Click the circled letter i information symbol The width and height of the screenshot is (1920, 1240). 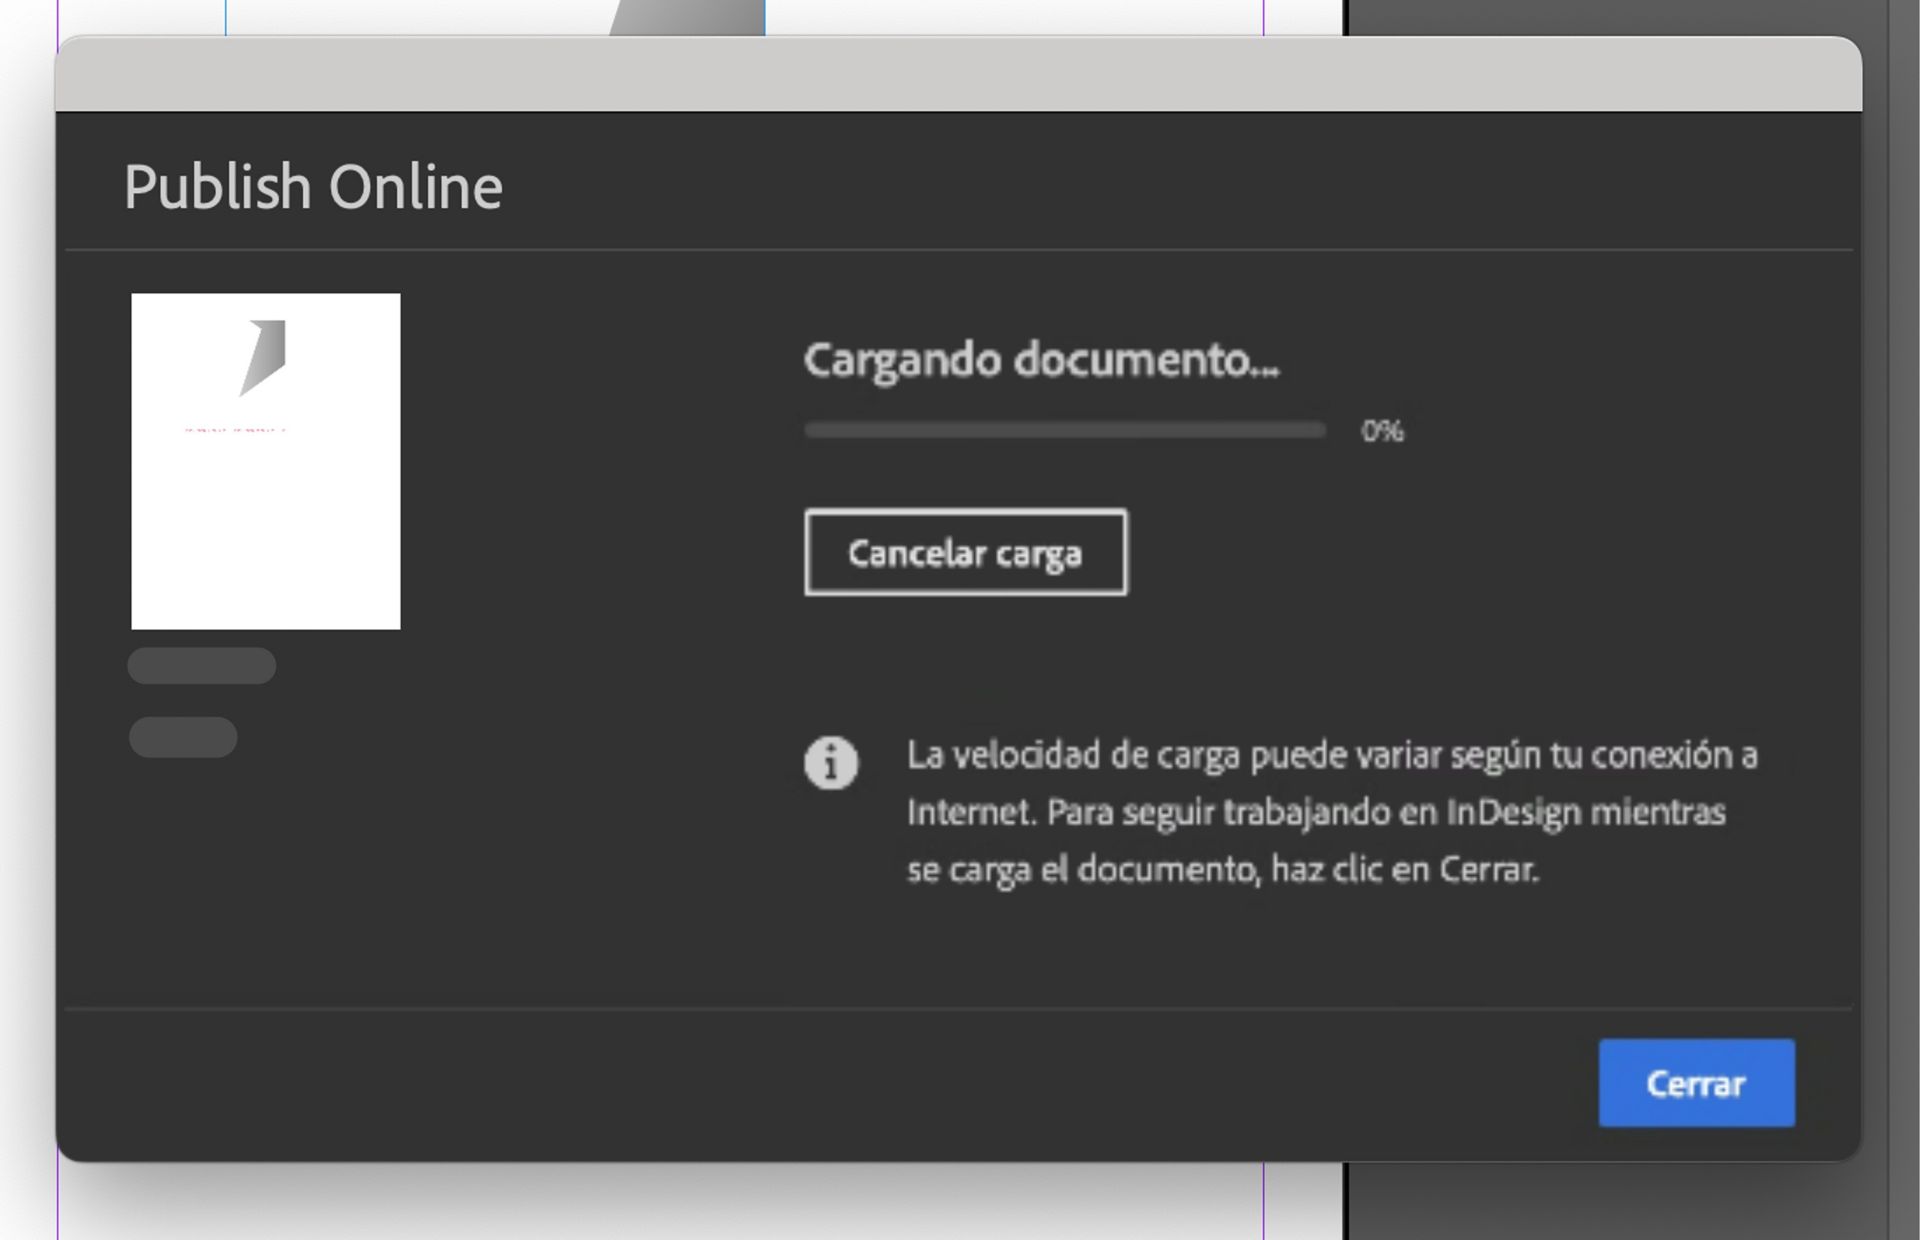833,762
